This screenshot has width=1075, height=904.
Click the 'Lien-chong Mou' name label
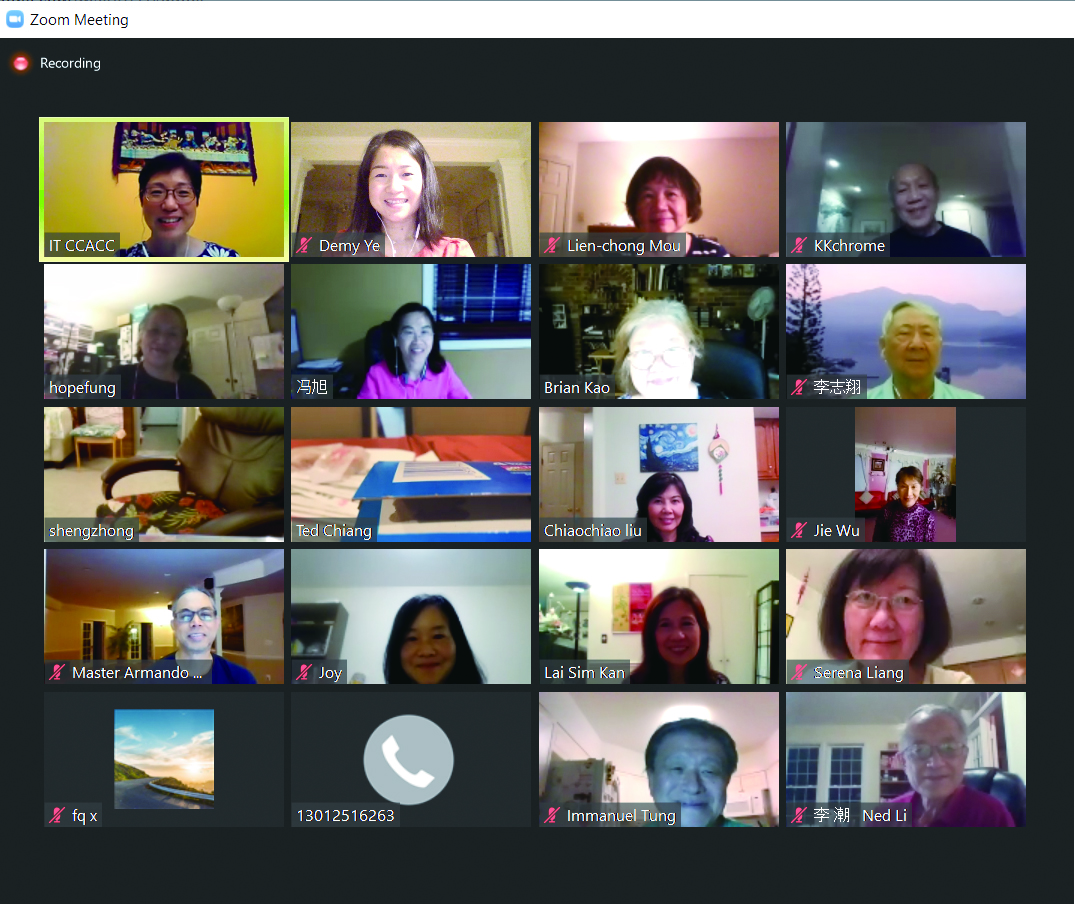(x=624, y=245)
